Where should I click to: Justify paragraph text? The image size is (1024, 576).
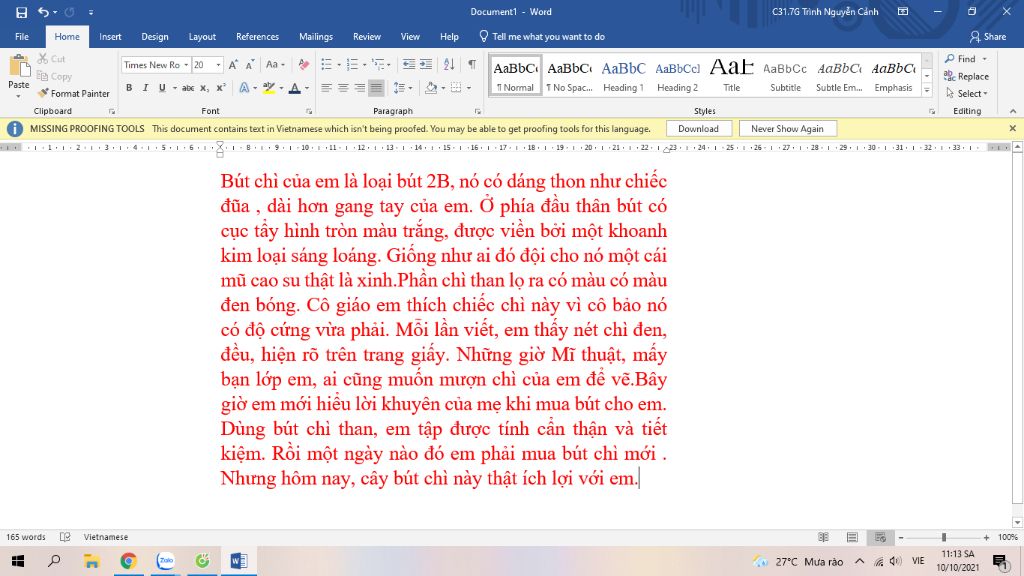tap(376, 88)
